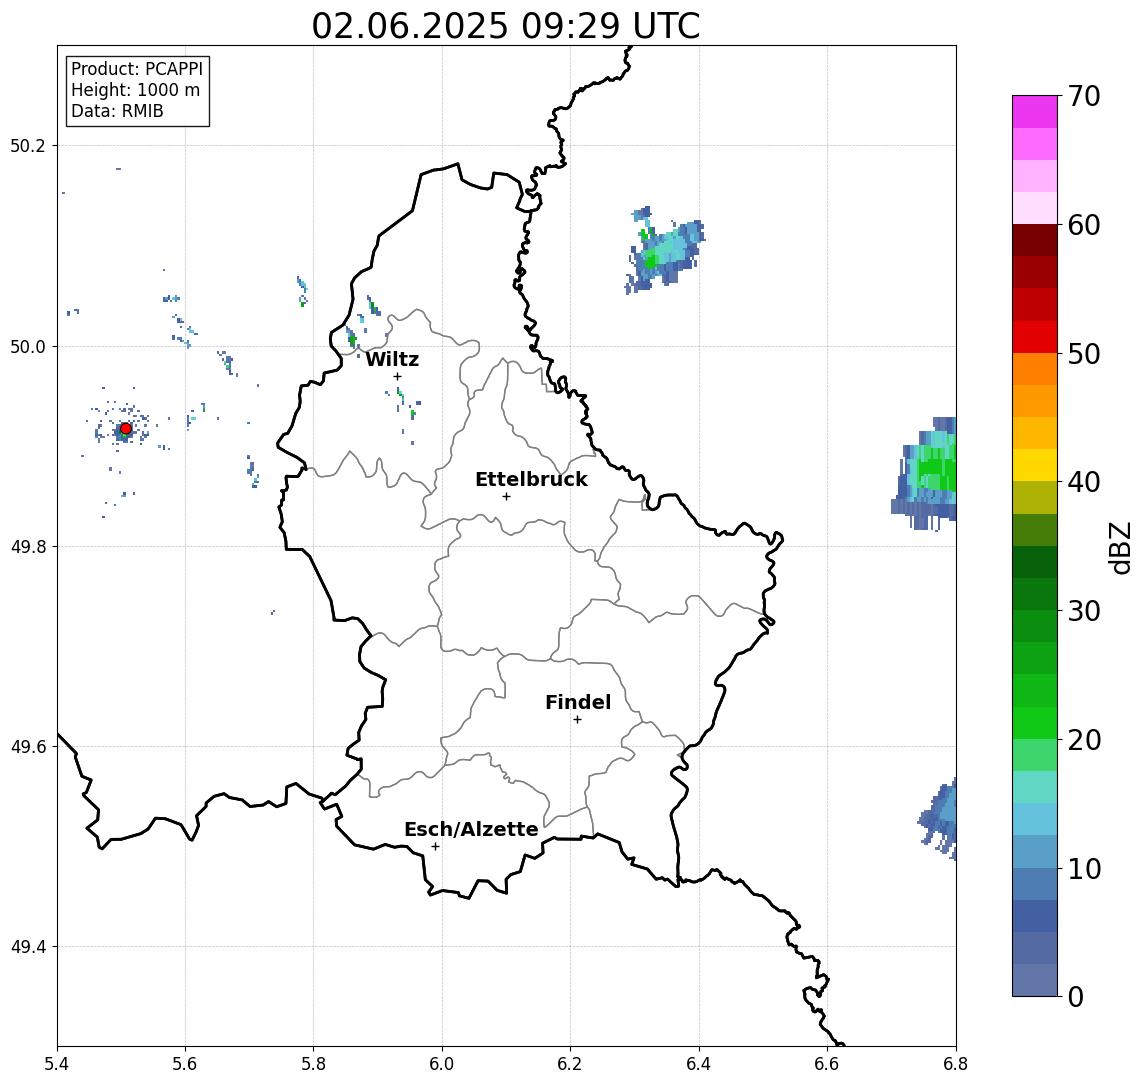Click the latitude tick label 50.0
Viewport: 1145px width, 1084px height.
coord(28,346)
